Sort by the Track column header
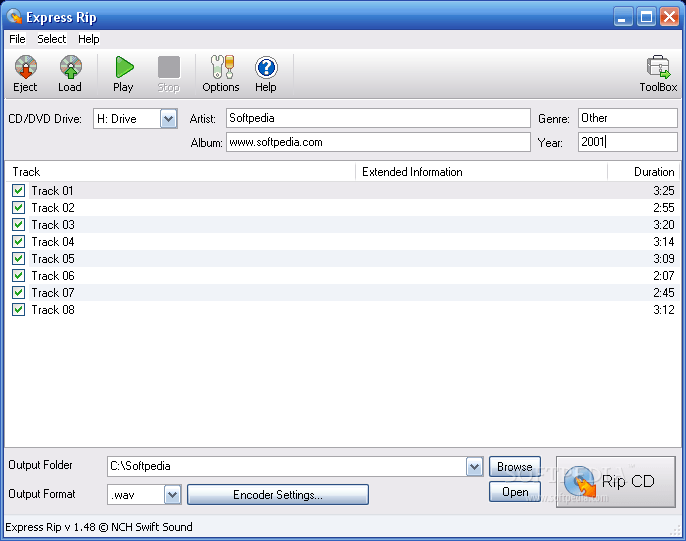Screen dimensions: 686x541 tap(181, 172)
